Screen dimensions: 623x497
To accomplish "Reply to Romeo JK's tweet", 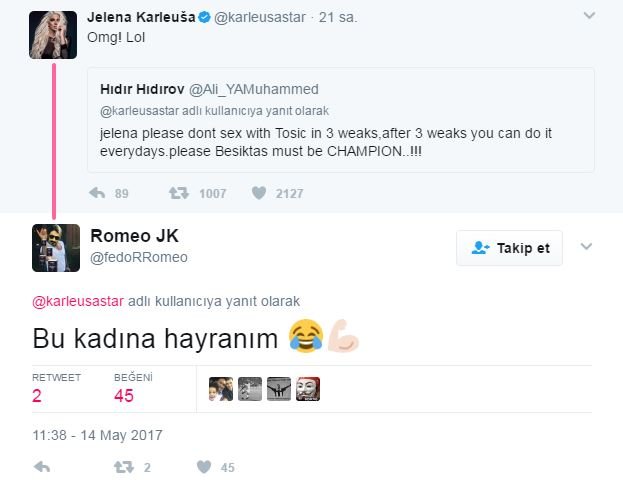I will pyautogui.click(x=42, y=467).
